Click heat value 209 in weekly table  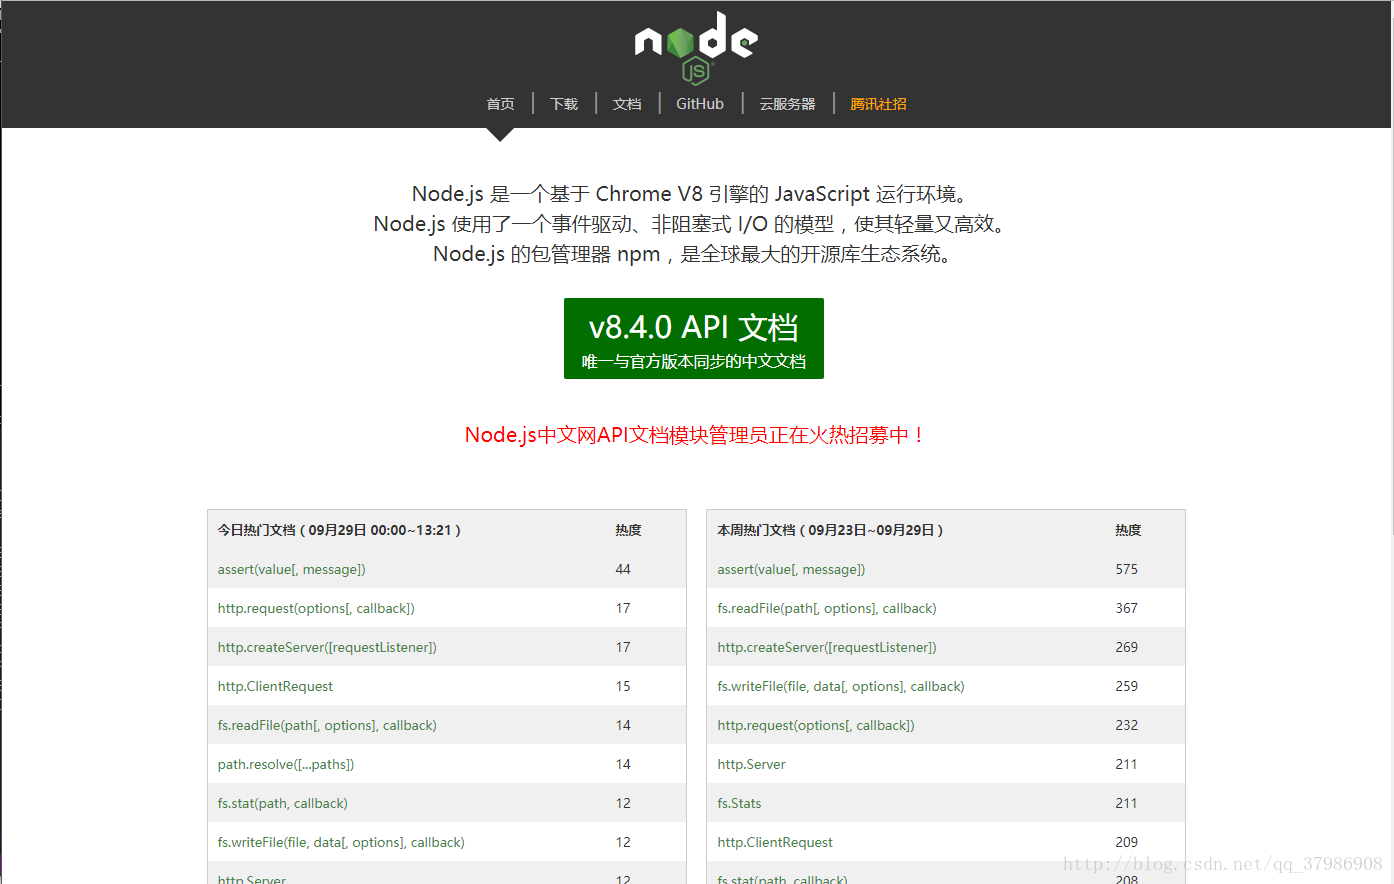[1127, 842]
